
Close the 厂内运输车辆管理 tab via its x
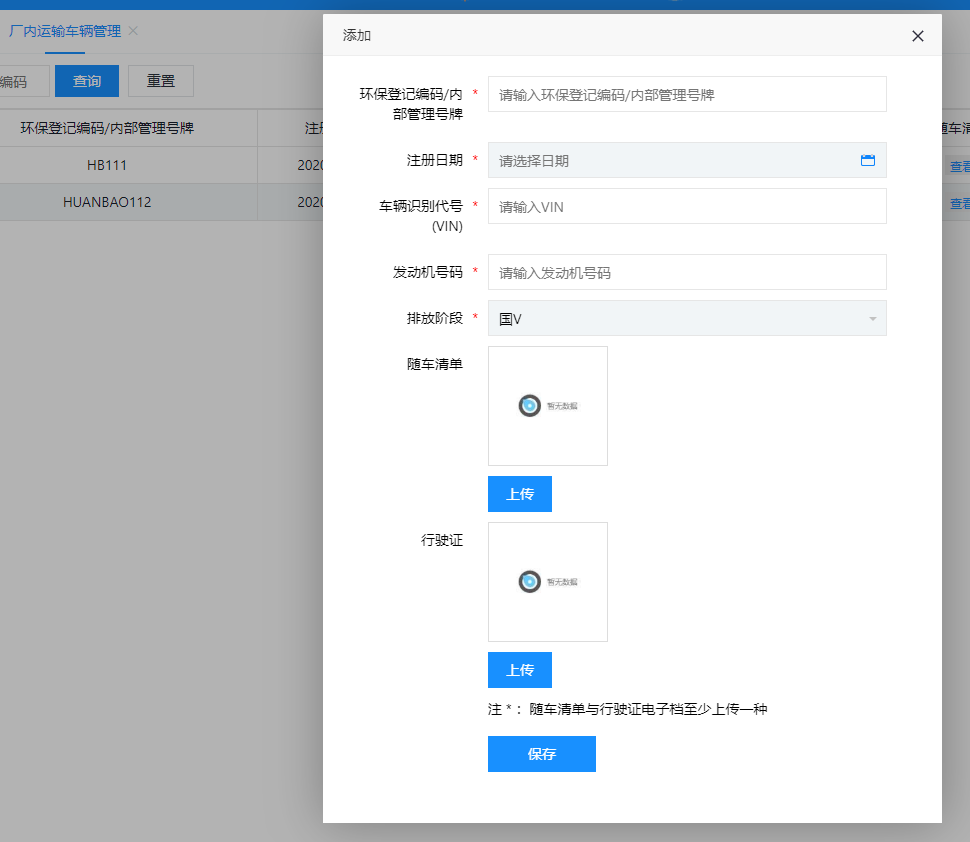click(133, 31)
